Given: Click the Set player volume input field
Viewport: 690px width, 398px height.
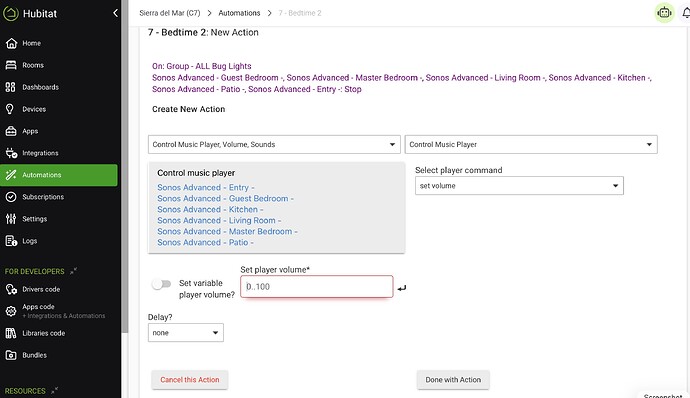Looking at the screenshot, I should click(317, 287).
